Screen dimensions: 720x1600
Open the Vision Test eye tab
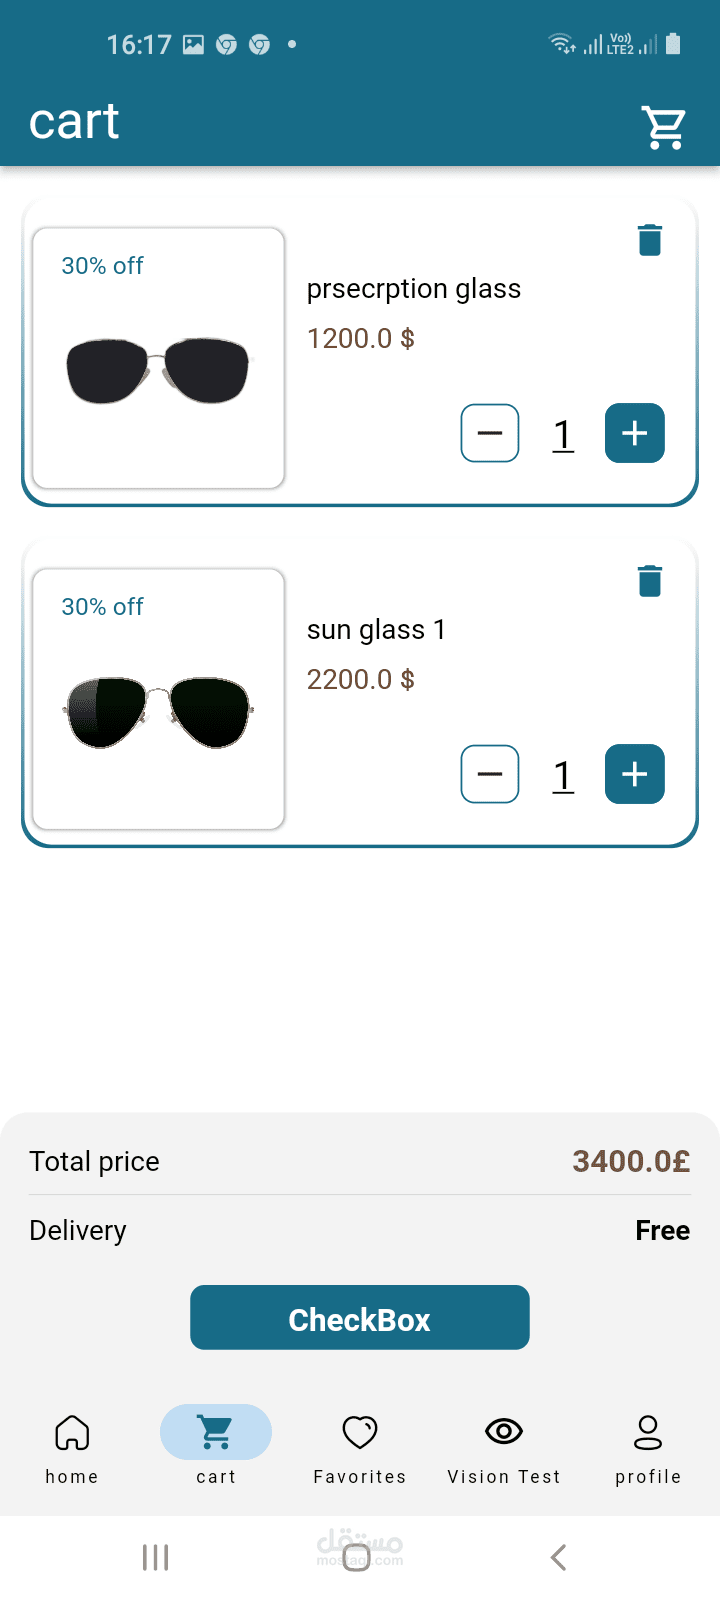pyautogui.click(x=504, y=1447)
